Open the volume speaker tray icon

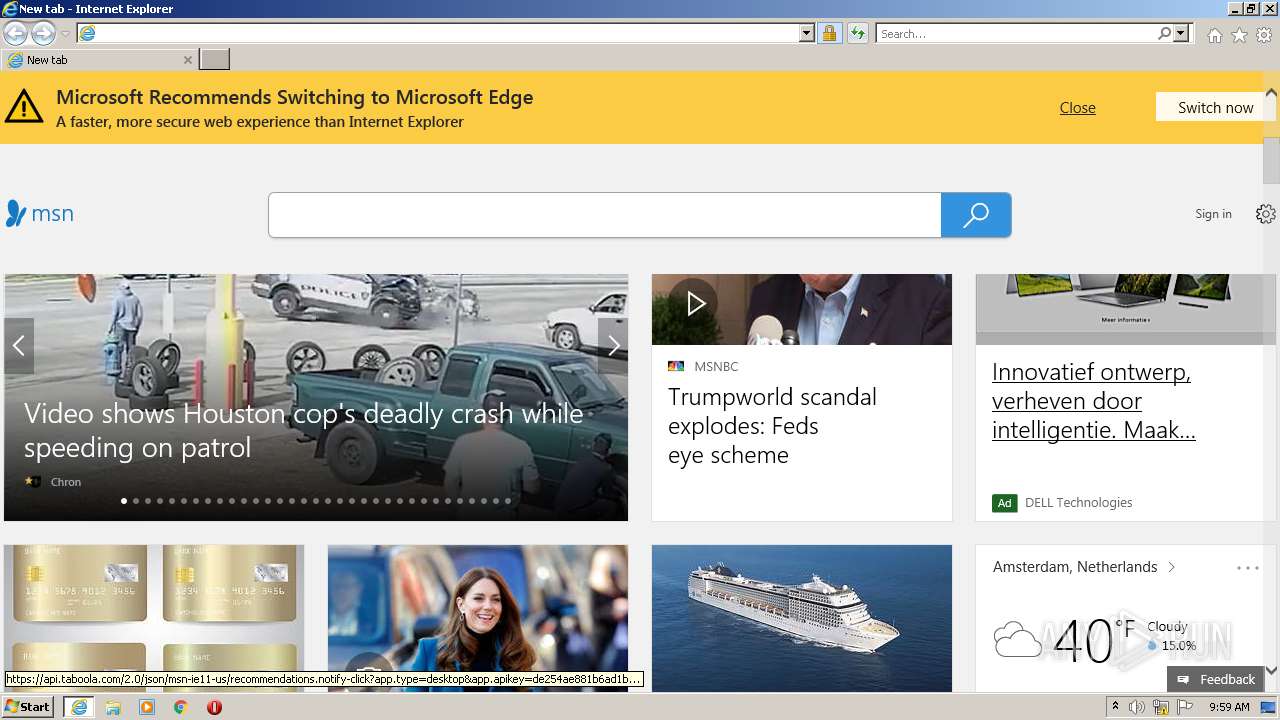tap(1137, 707)
